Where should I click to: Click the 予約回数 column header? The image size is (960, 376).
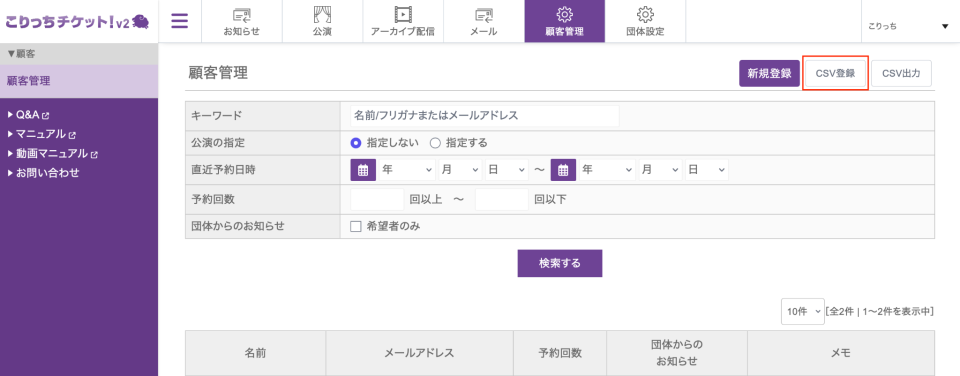click(x=560, y=353)
